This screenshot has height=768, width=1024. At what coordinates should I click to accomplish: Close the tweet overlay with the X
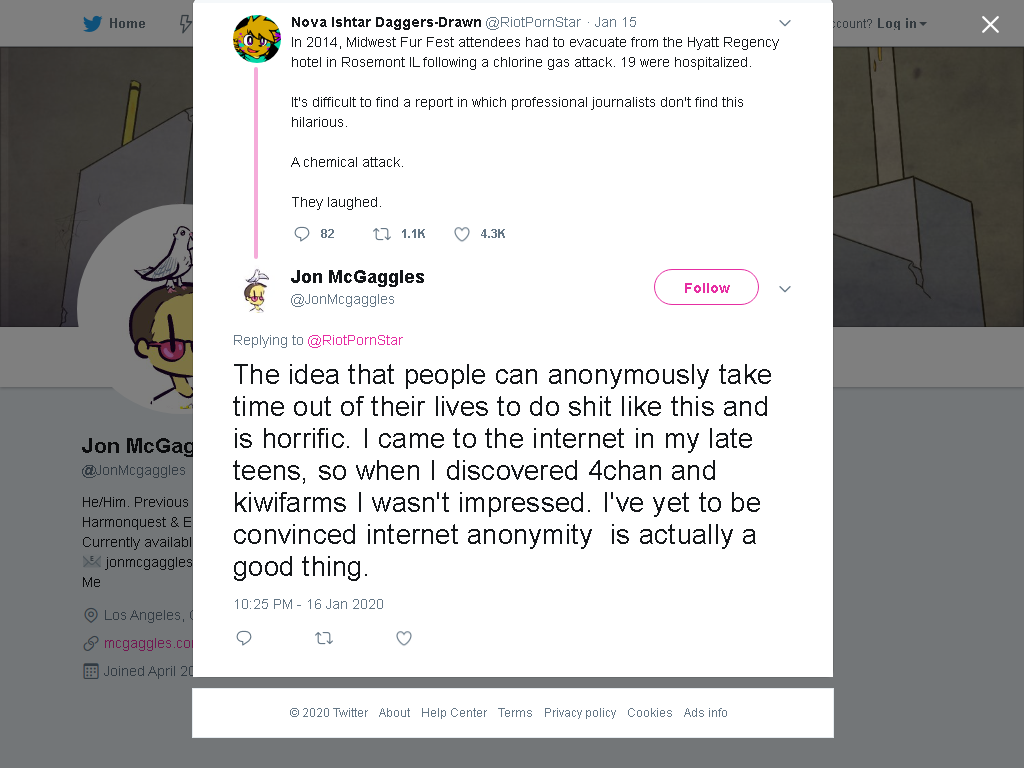(990, 24)
